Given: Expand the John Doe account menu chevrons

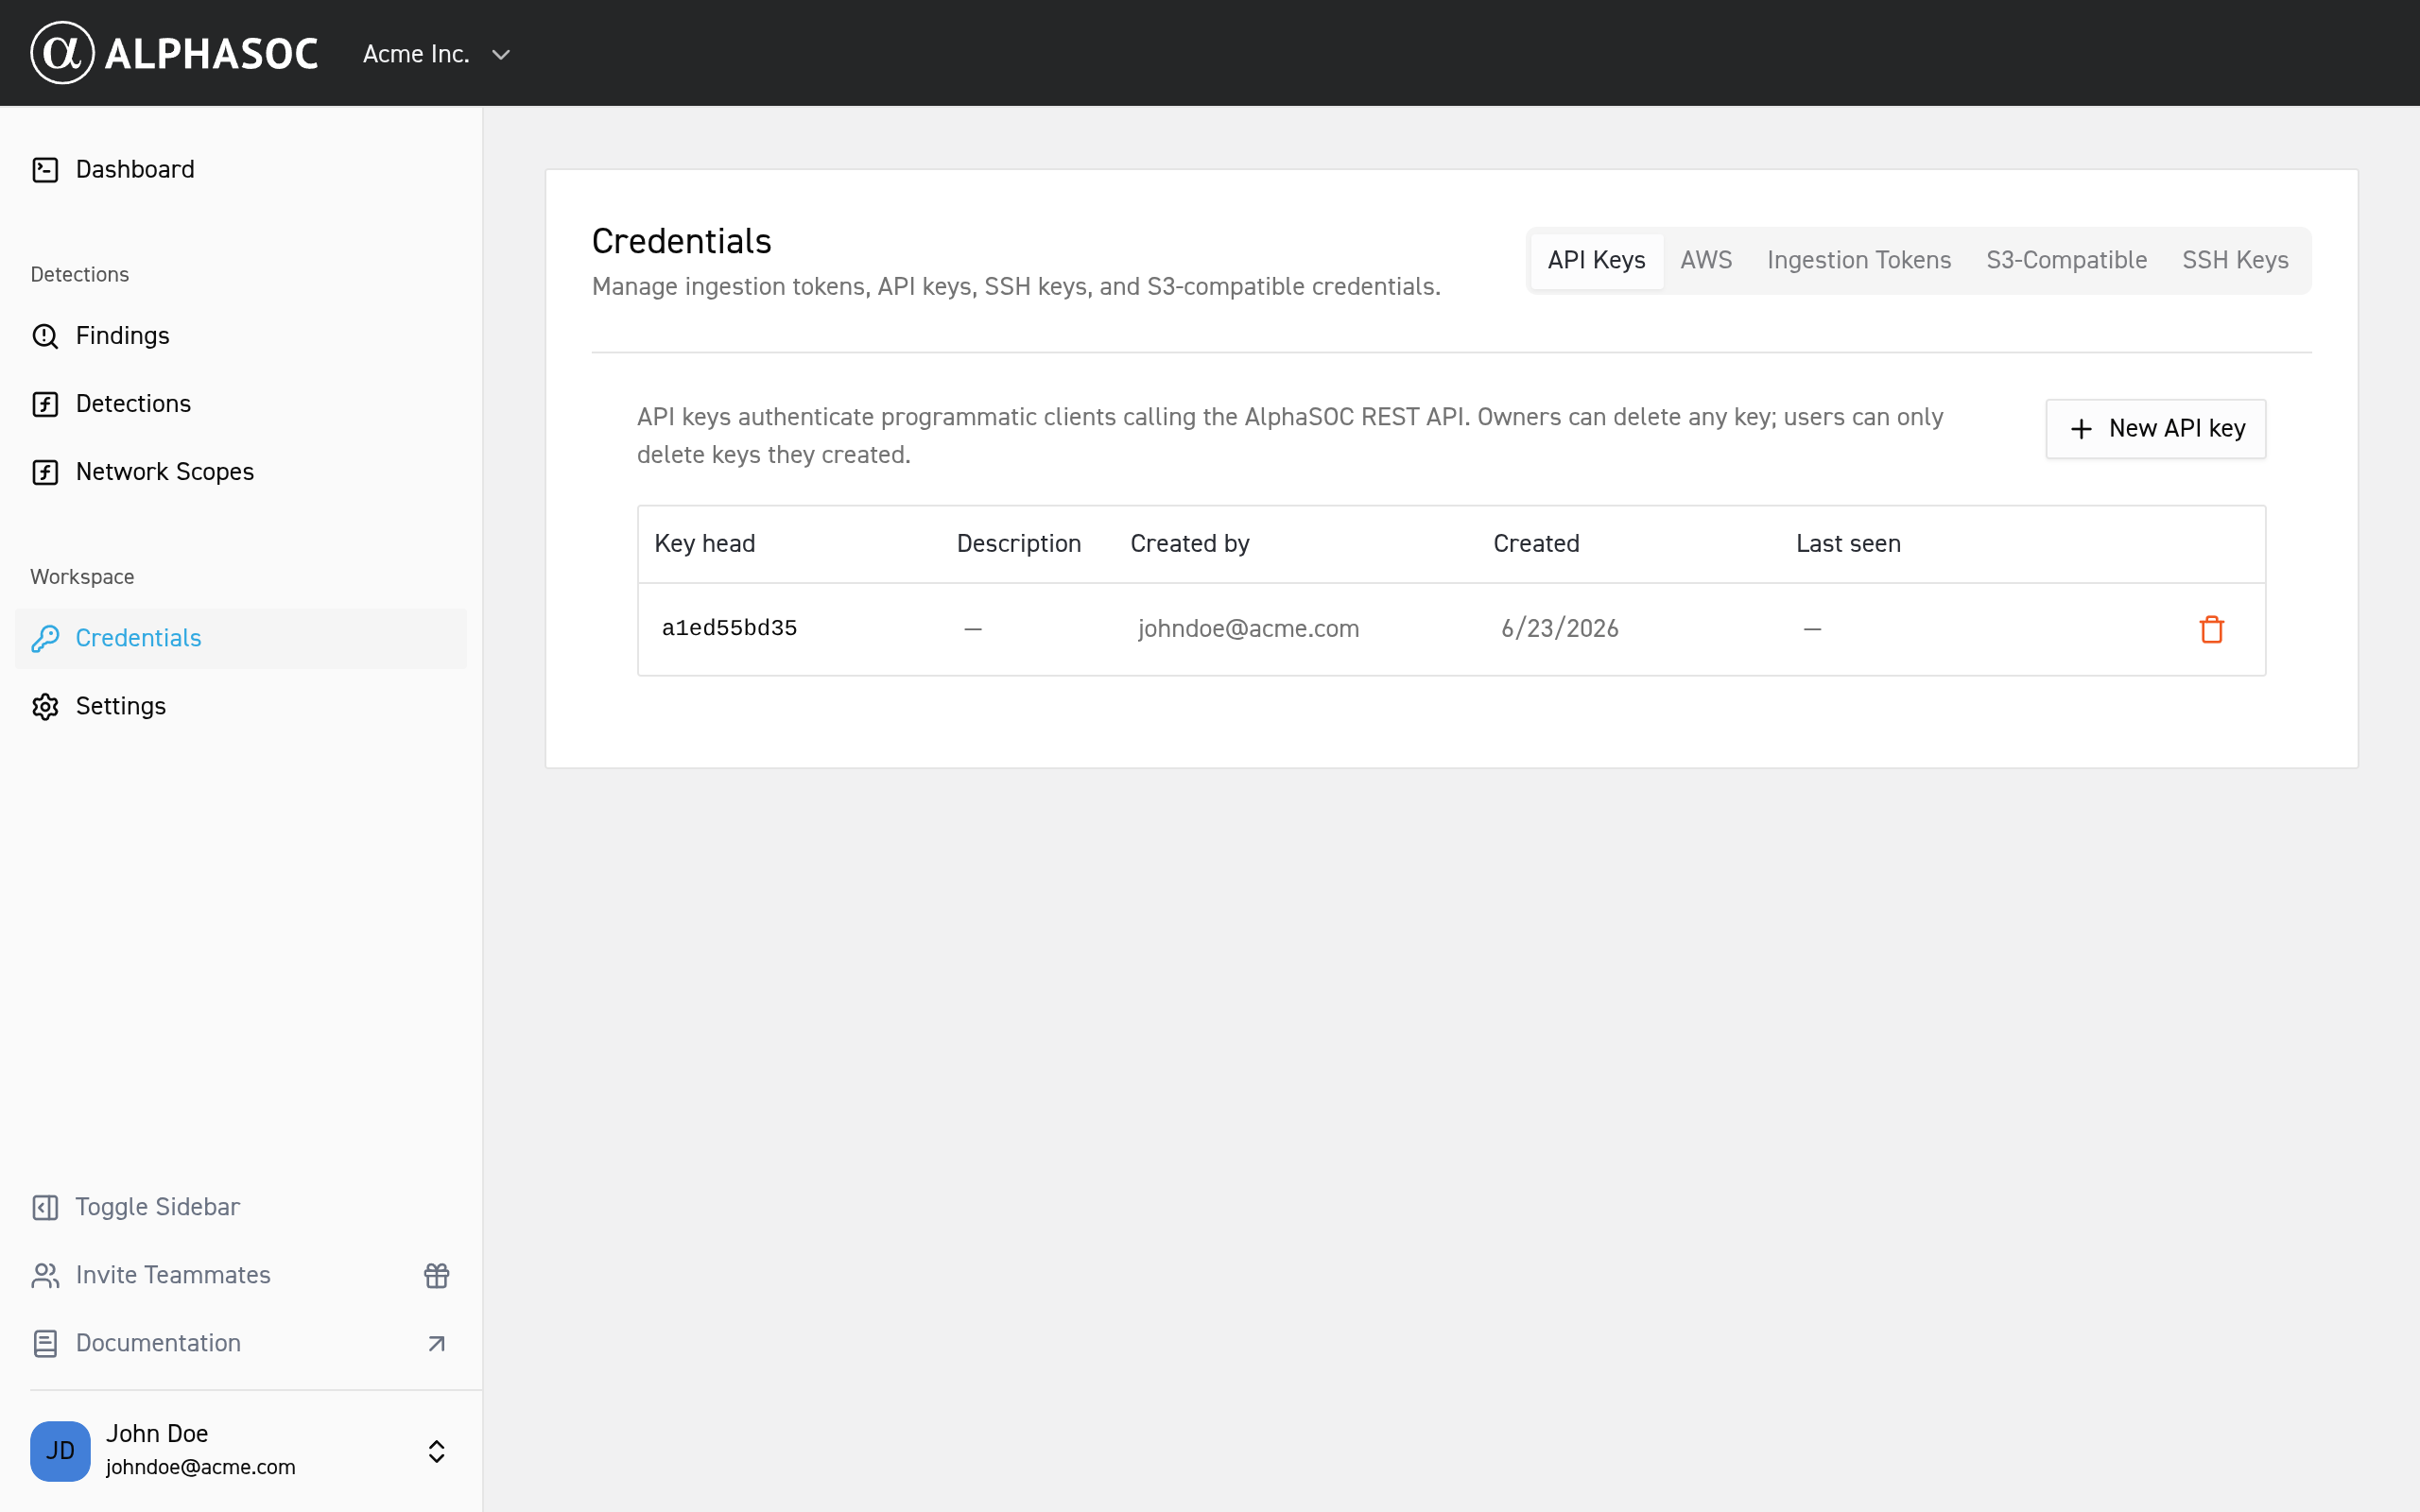Looking at the screenshot, I should 437,1451.
